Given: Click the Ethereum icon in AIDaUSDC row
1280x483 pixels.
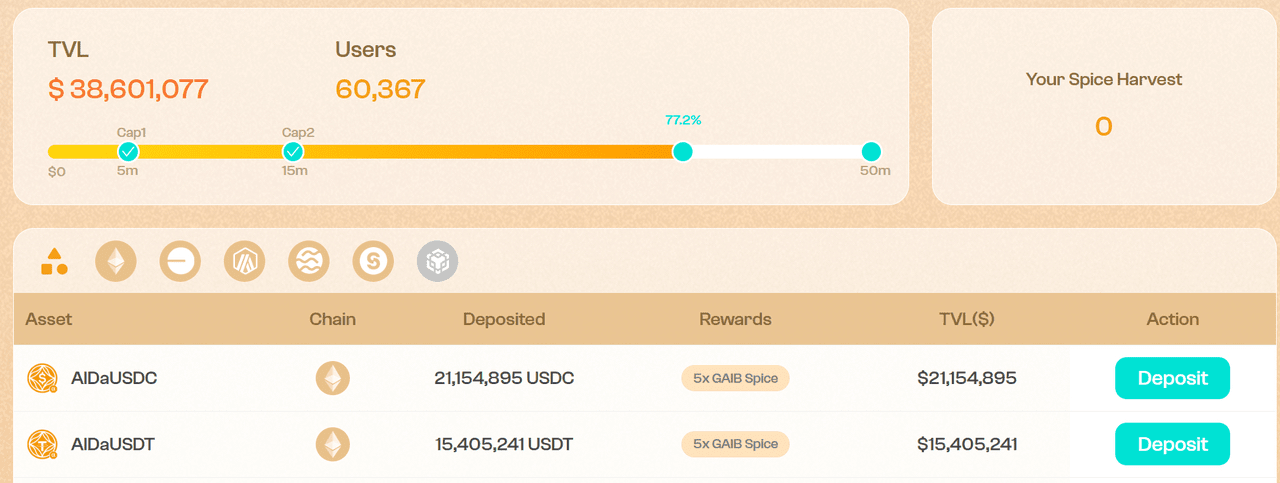Looking at the screenshot, I should [x=333, y=378].
